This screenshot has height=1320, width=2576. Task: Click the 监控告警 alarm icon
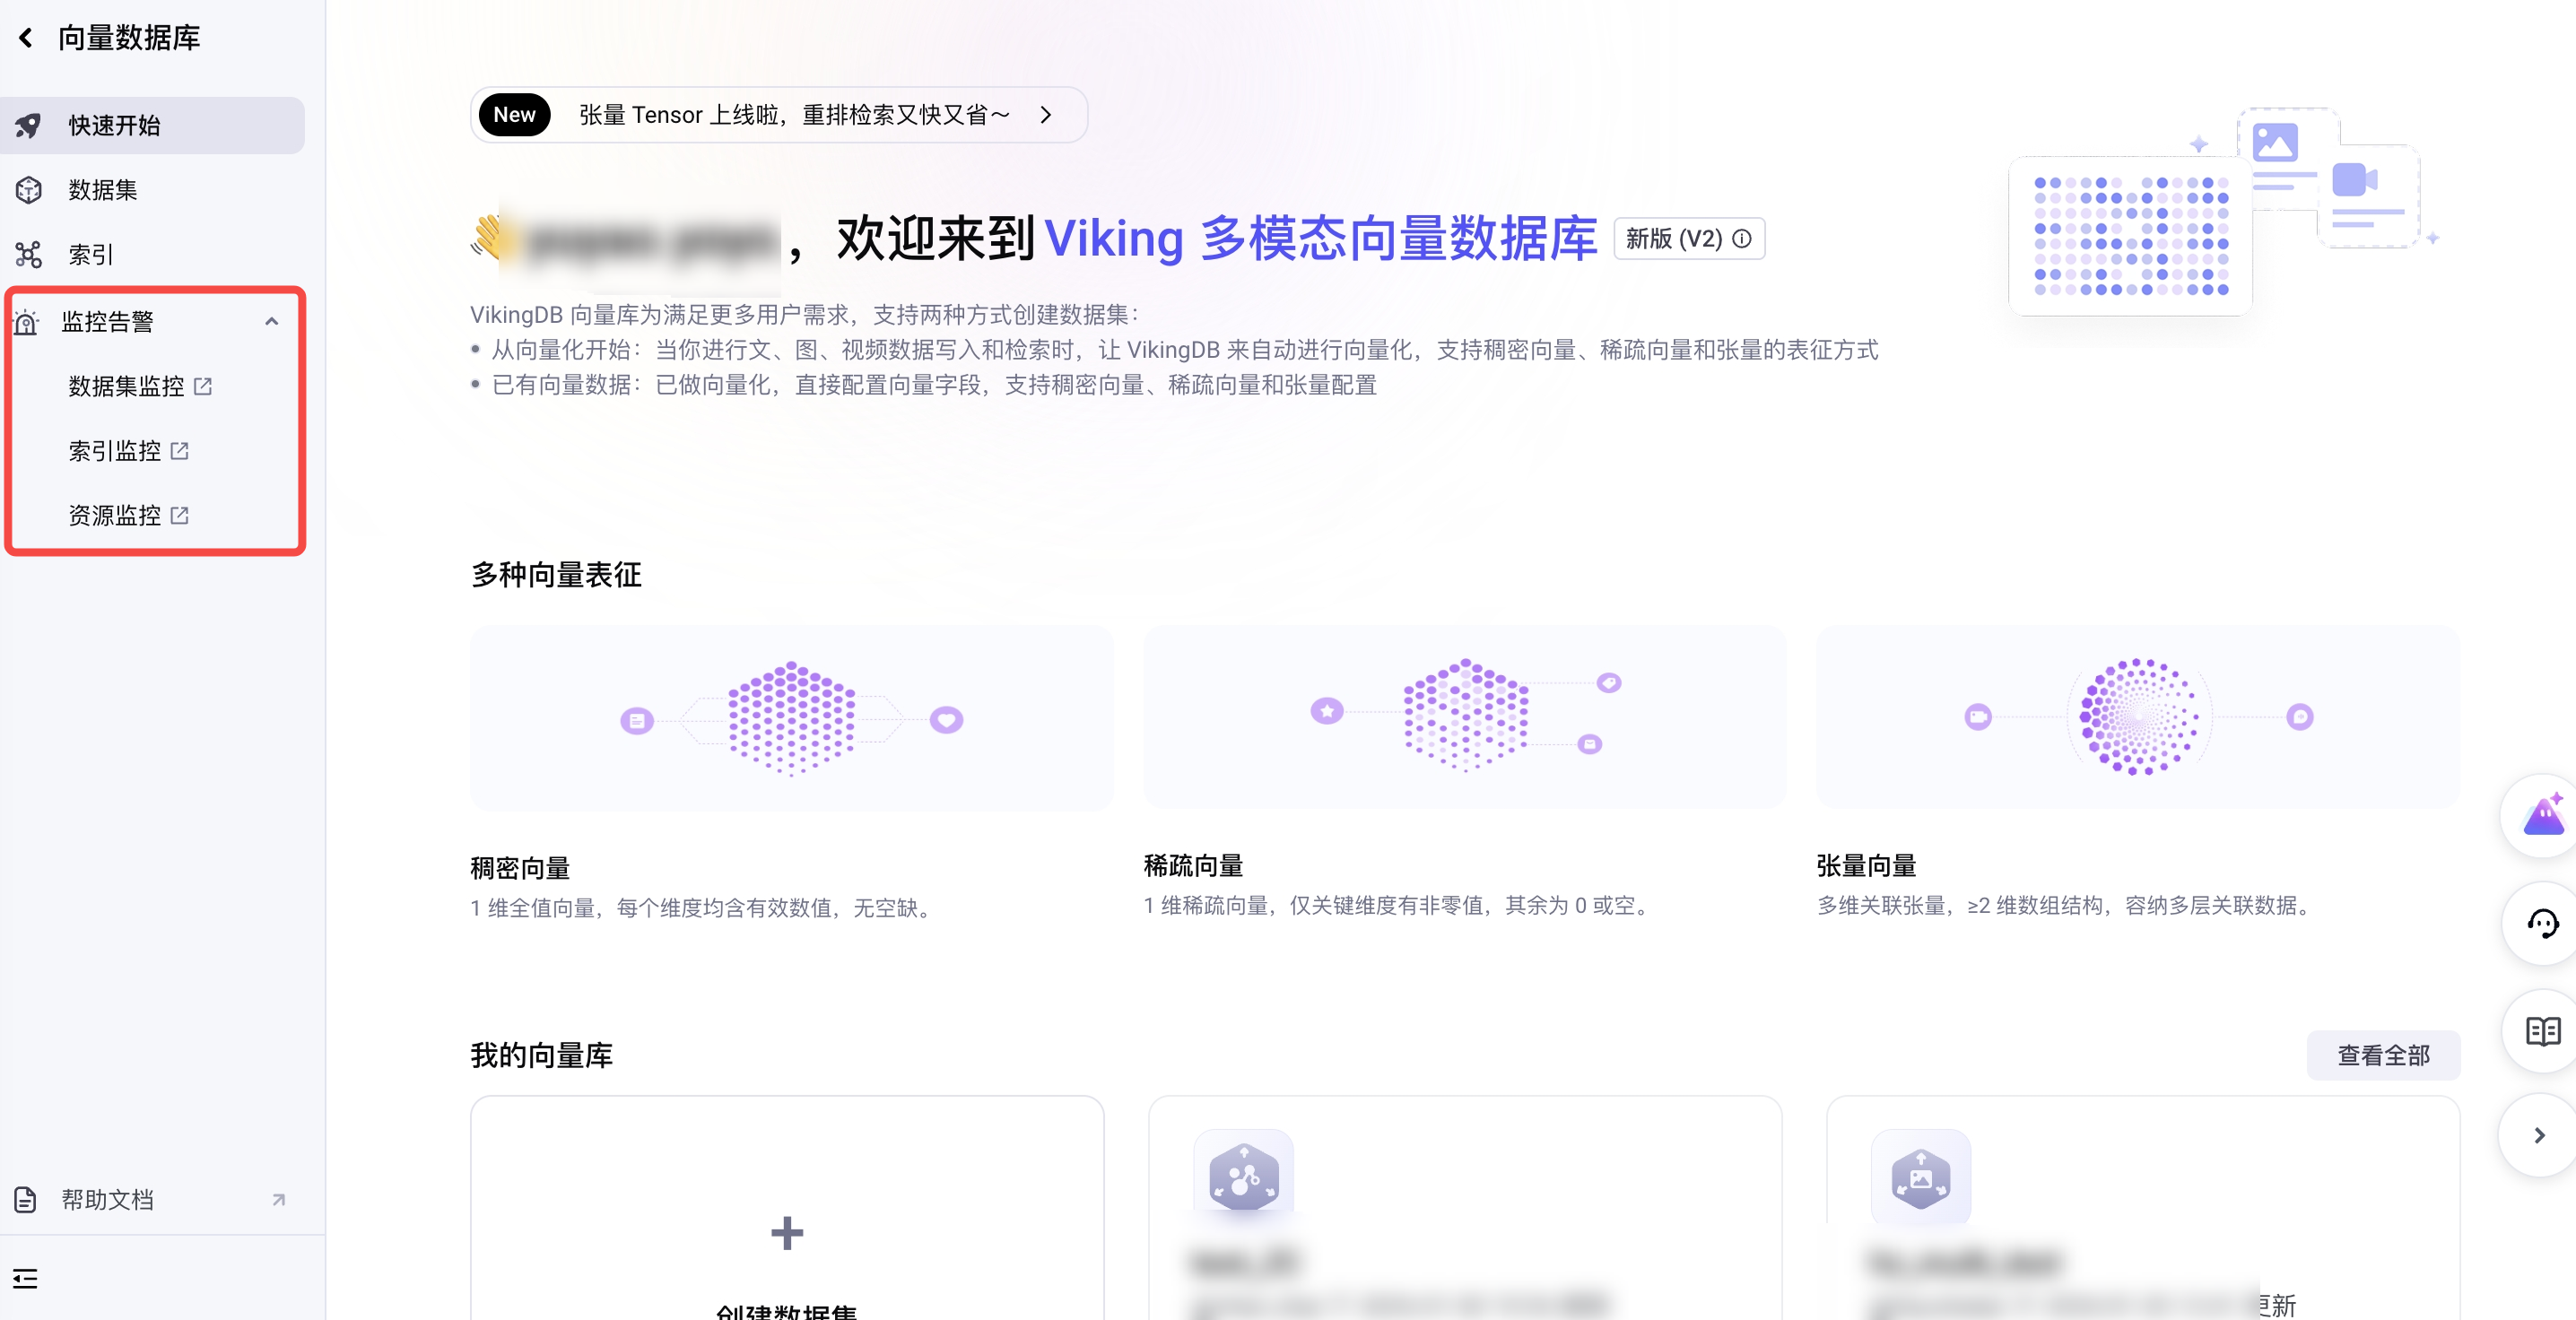point(26,322)
